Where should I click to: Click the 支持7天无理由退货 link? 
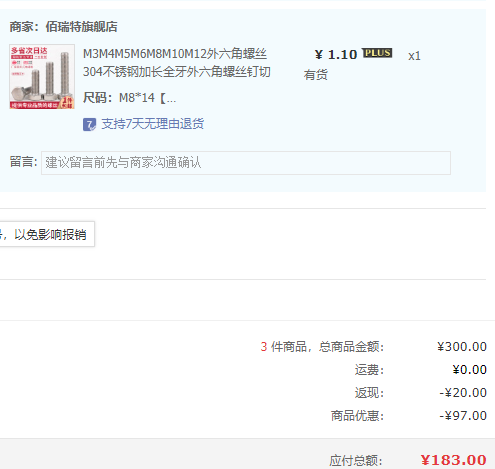152,124
